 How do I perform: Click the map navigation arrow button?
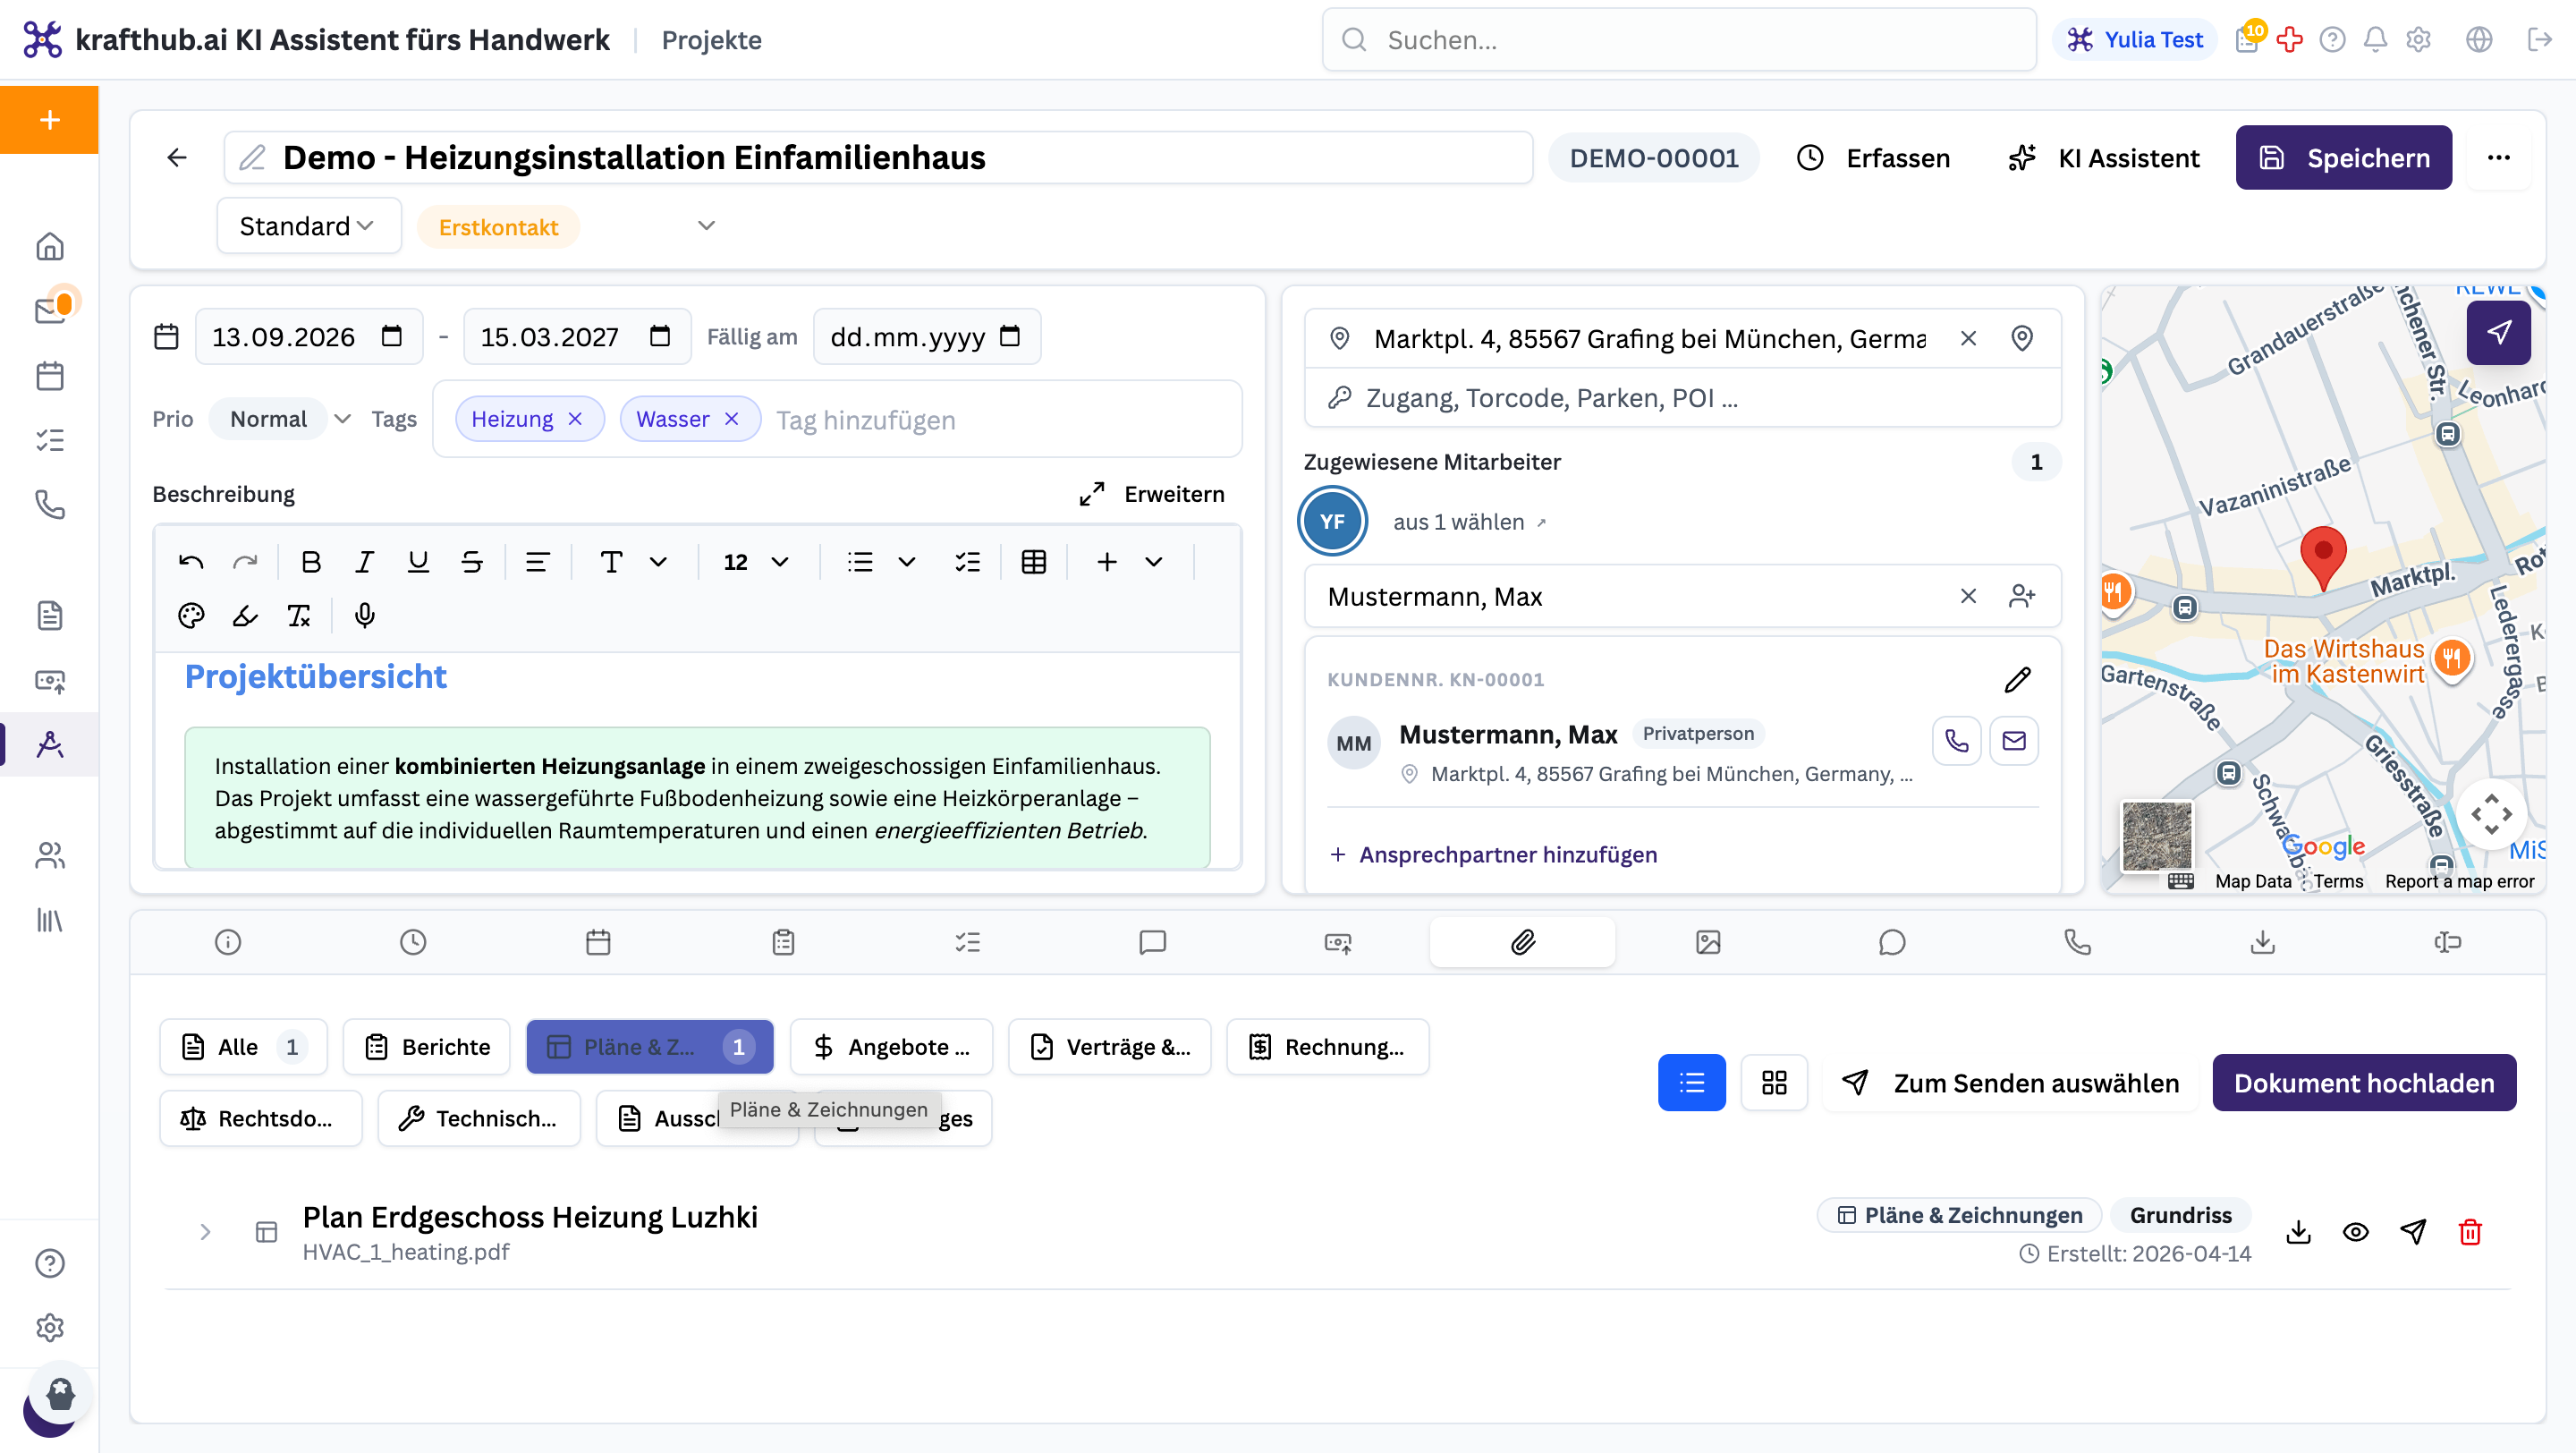tap(2498, 332)
